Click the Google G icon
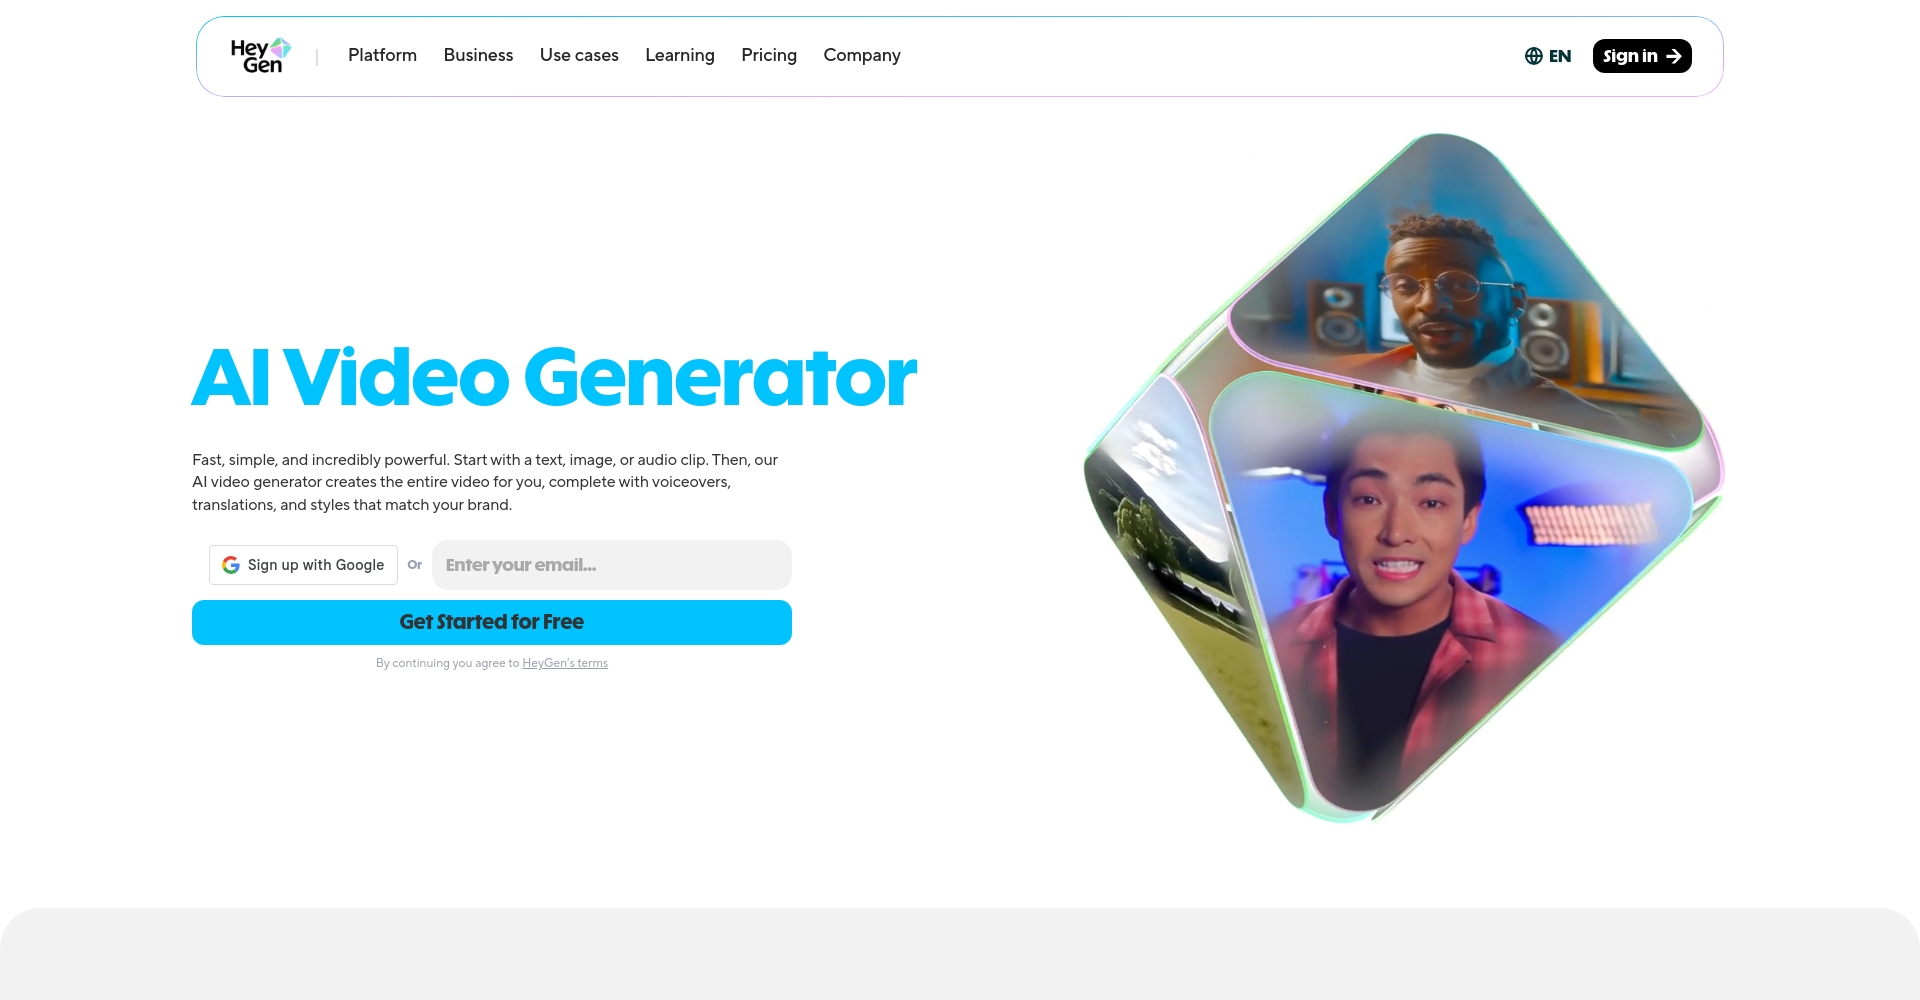1920x1000 pixels. click(x=231, y=565)
